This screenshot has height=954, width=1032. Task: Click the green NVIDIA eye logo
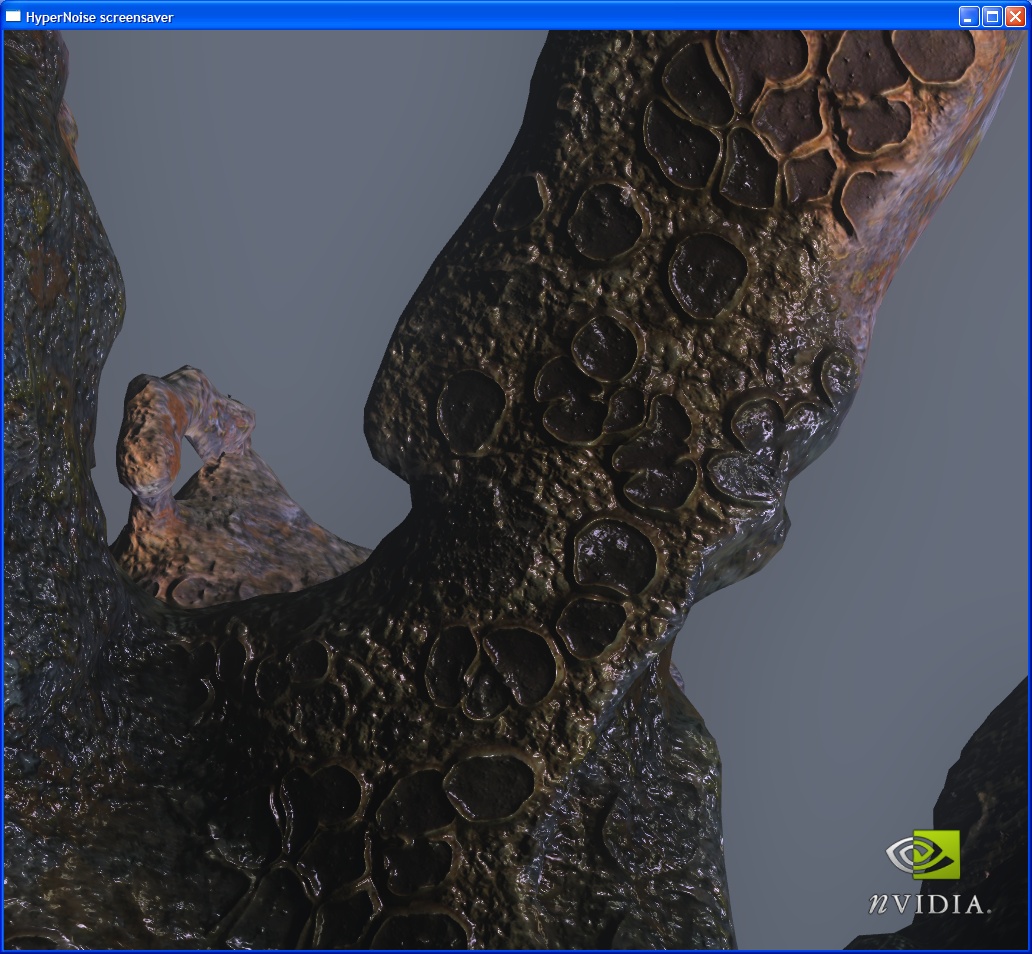(923, 855)
